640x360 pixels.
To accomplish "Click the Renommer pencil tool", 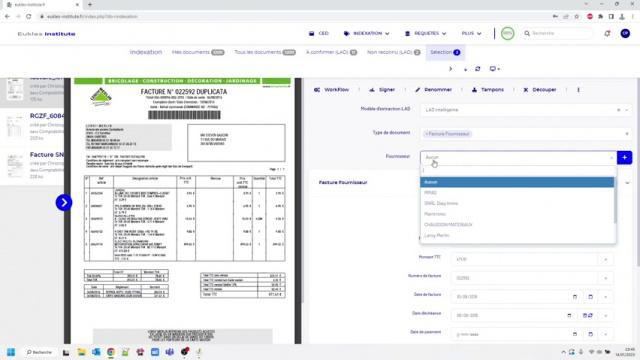I will [x=433, y=90].
